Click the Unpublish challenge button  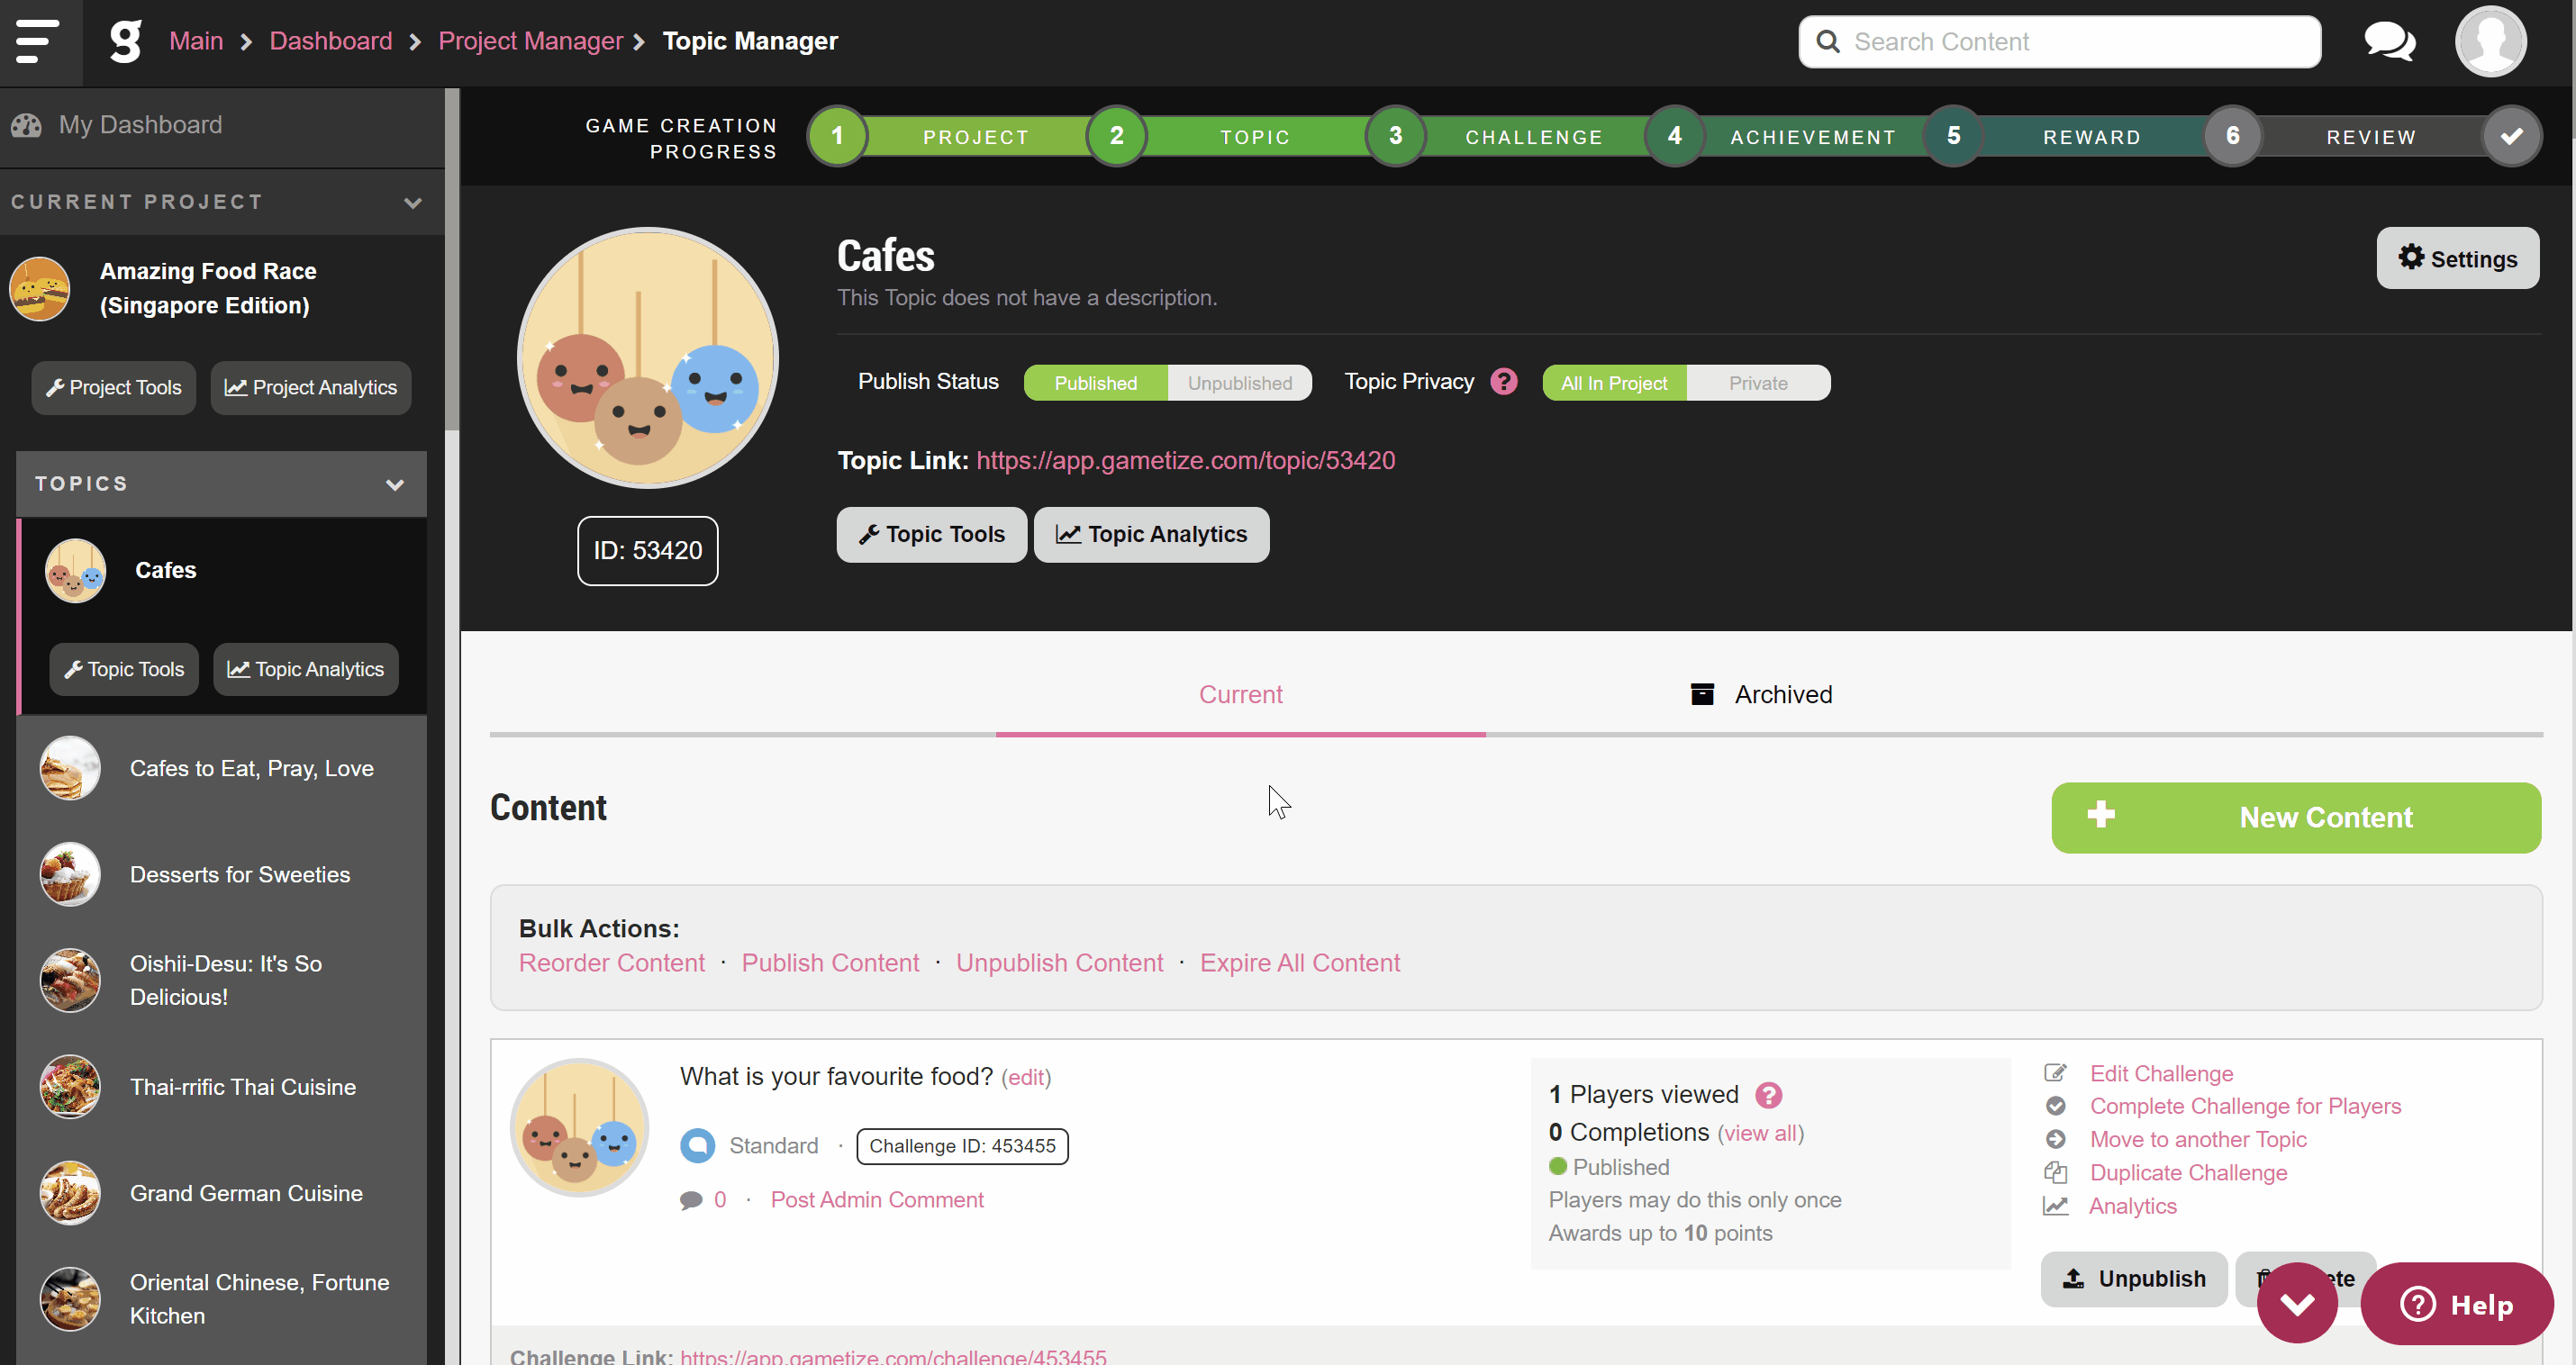point(2134,1279)
